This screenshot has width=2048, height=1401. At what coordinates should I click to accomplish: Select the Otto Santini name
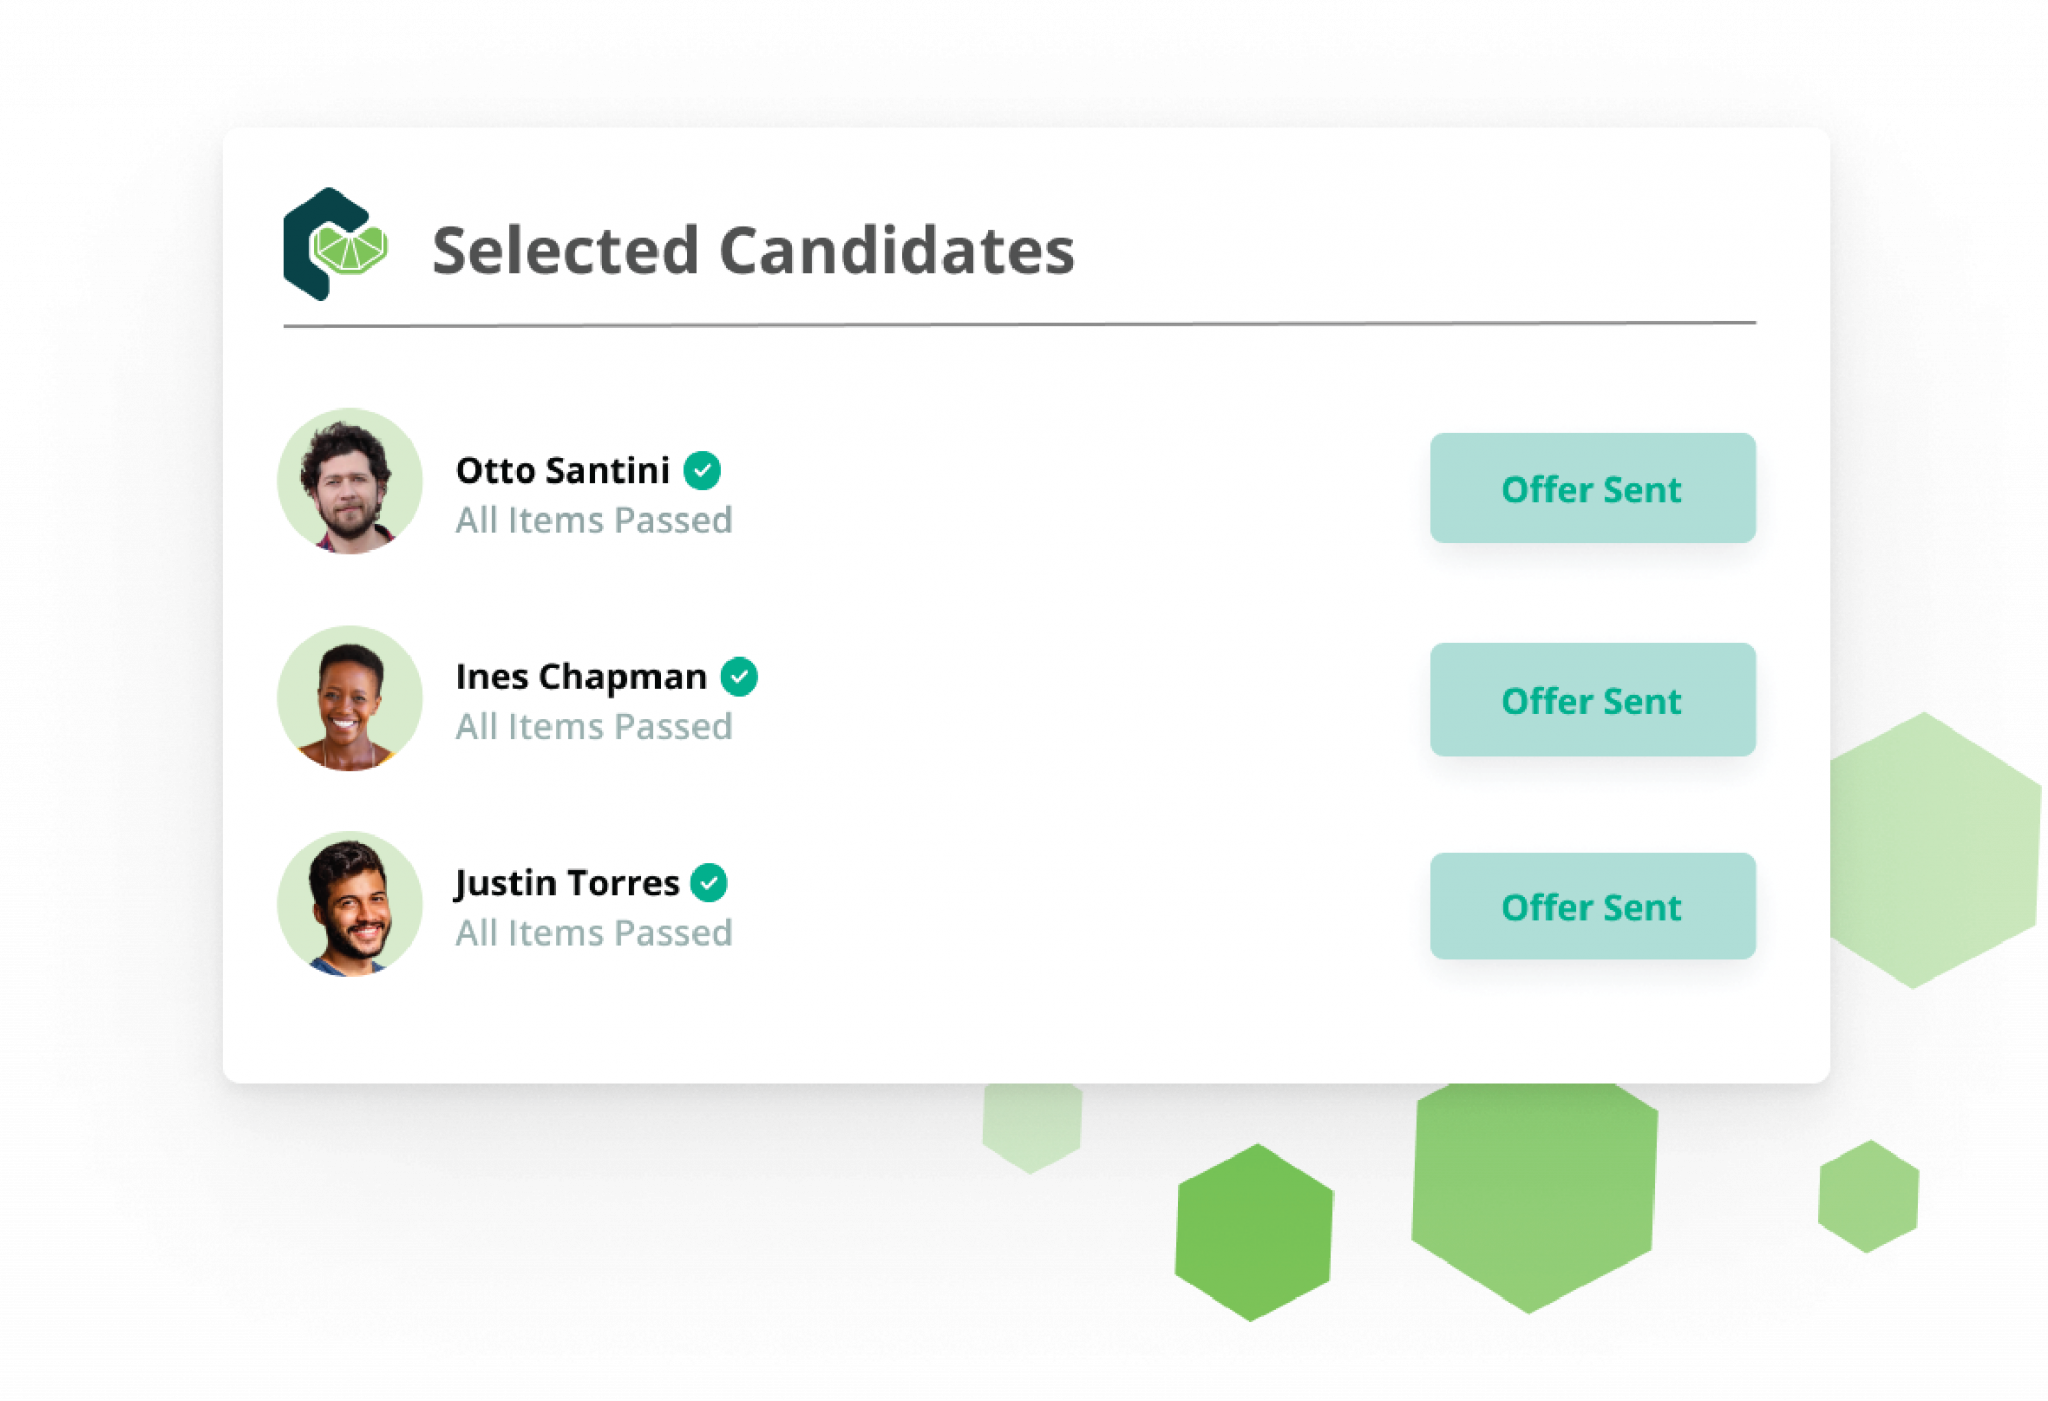coord(562,470)
